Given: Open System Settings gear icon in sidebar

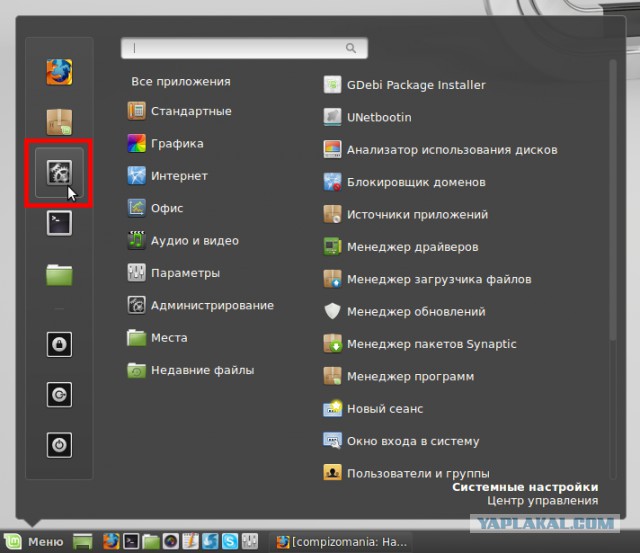Looking at the screenshot, I should coord(59,172).
